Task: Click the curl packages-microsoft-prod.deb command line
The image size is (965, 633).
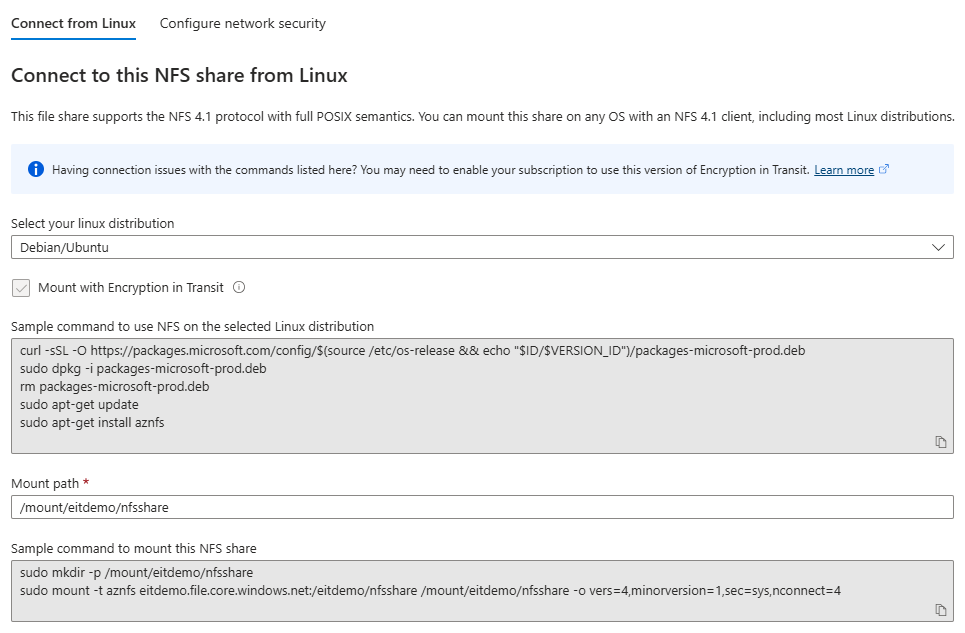Action: pos(413,351)
